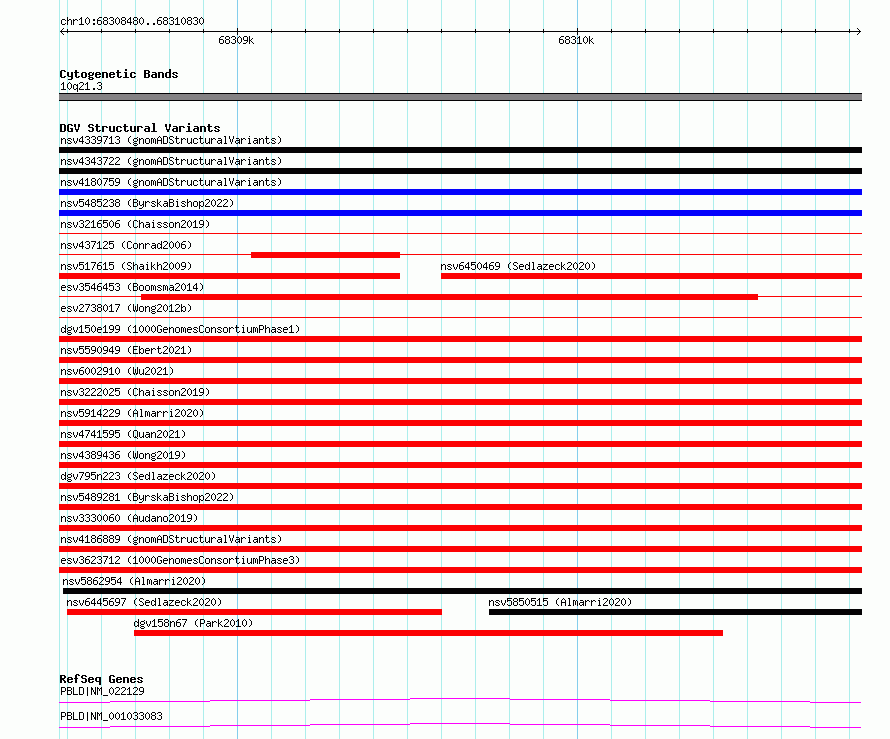Open variant nsv4339713 label
890x739 pixels.
click(x=171, y=140)
